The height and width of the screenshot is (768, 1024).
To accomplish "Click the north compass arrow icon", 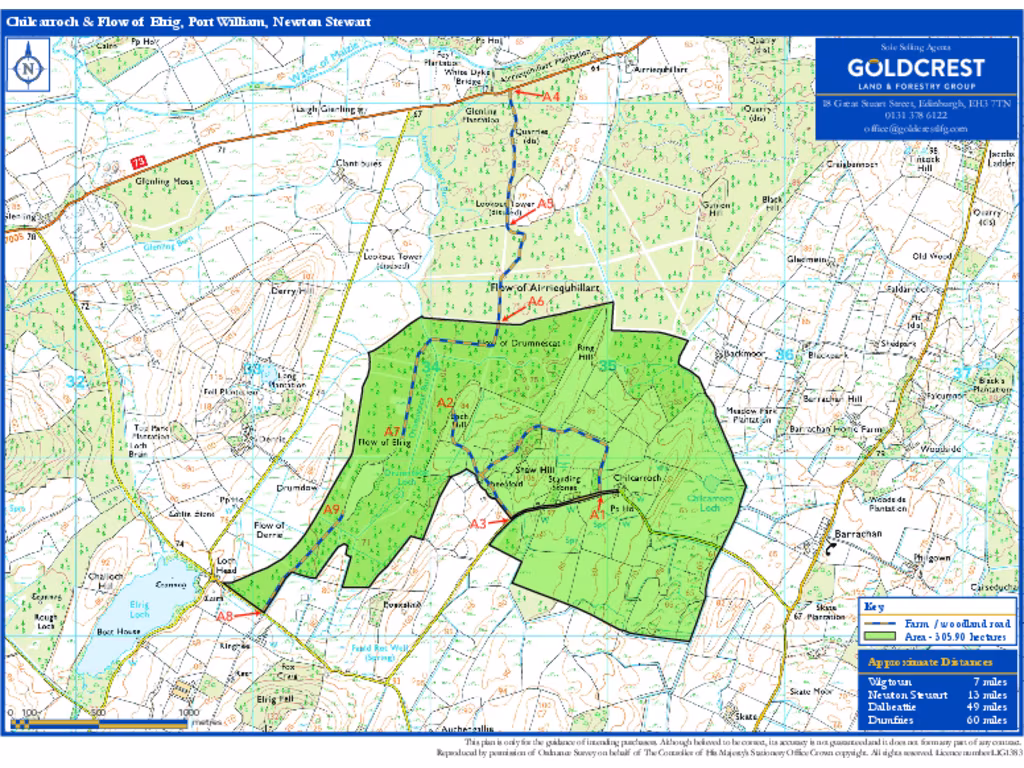I will (28, 68).
